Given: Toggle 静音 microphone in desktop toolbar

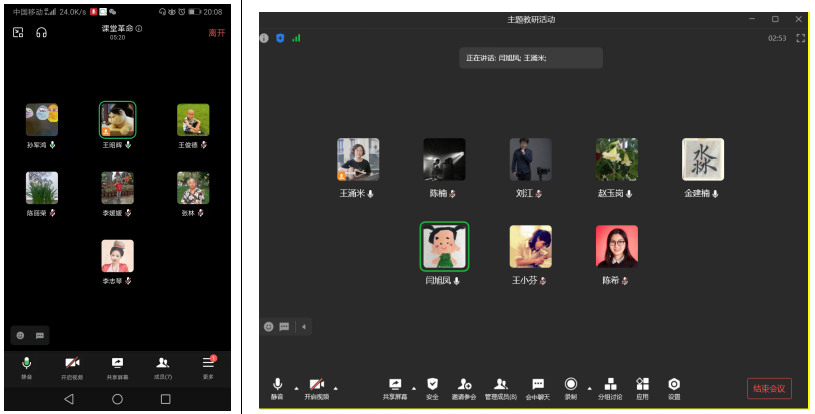Looking at the screenshot, I should point(277,385).
